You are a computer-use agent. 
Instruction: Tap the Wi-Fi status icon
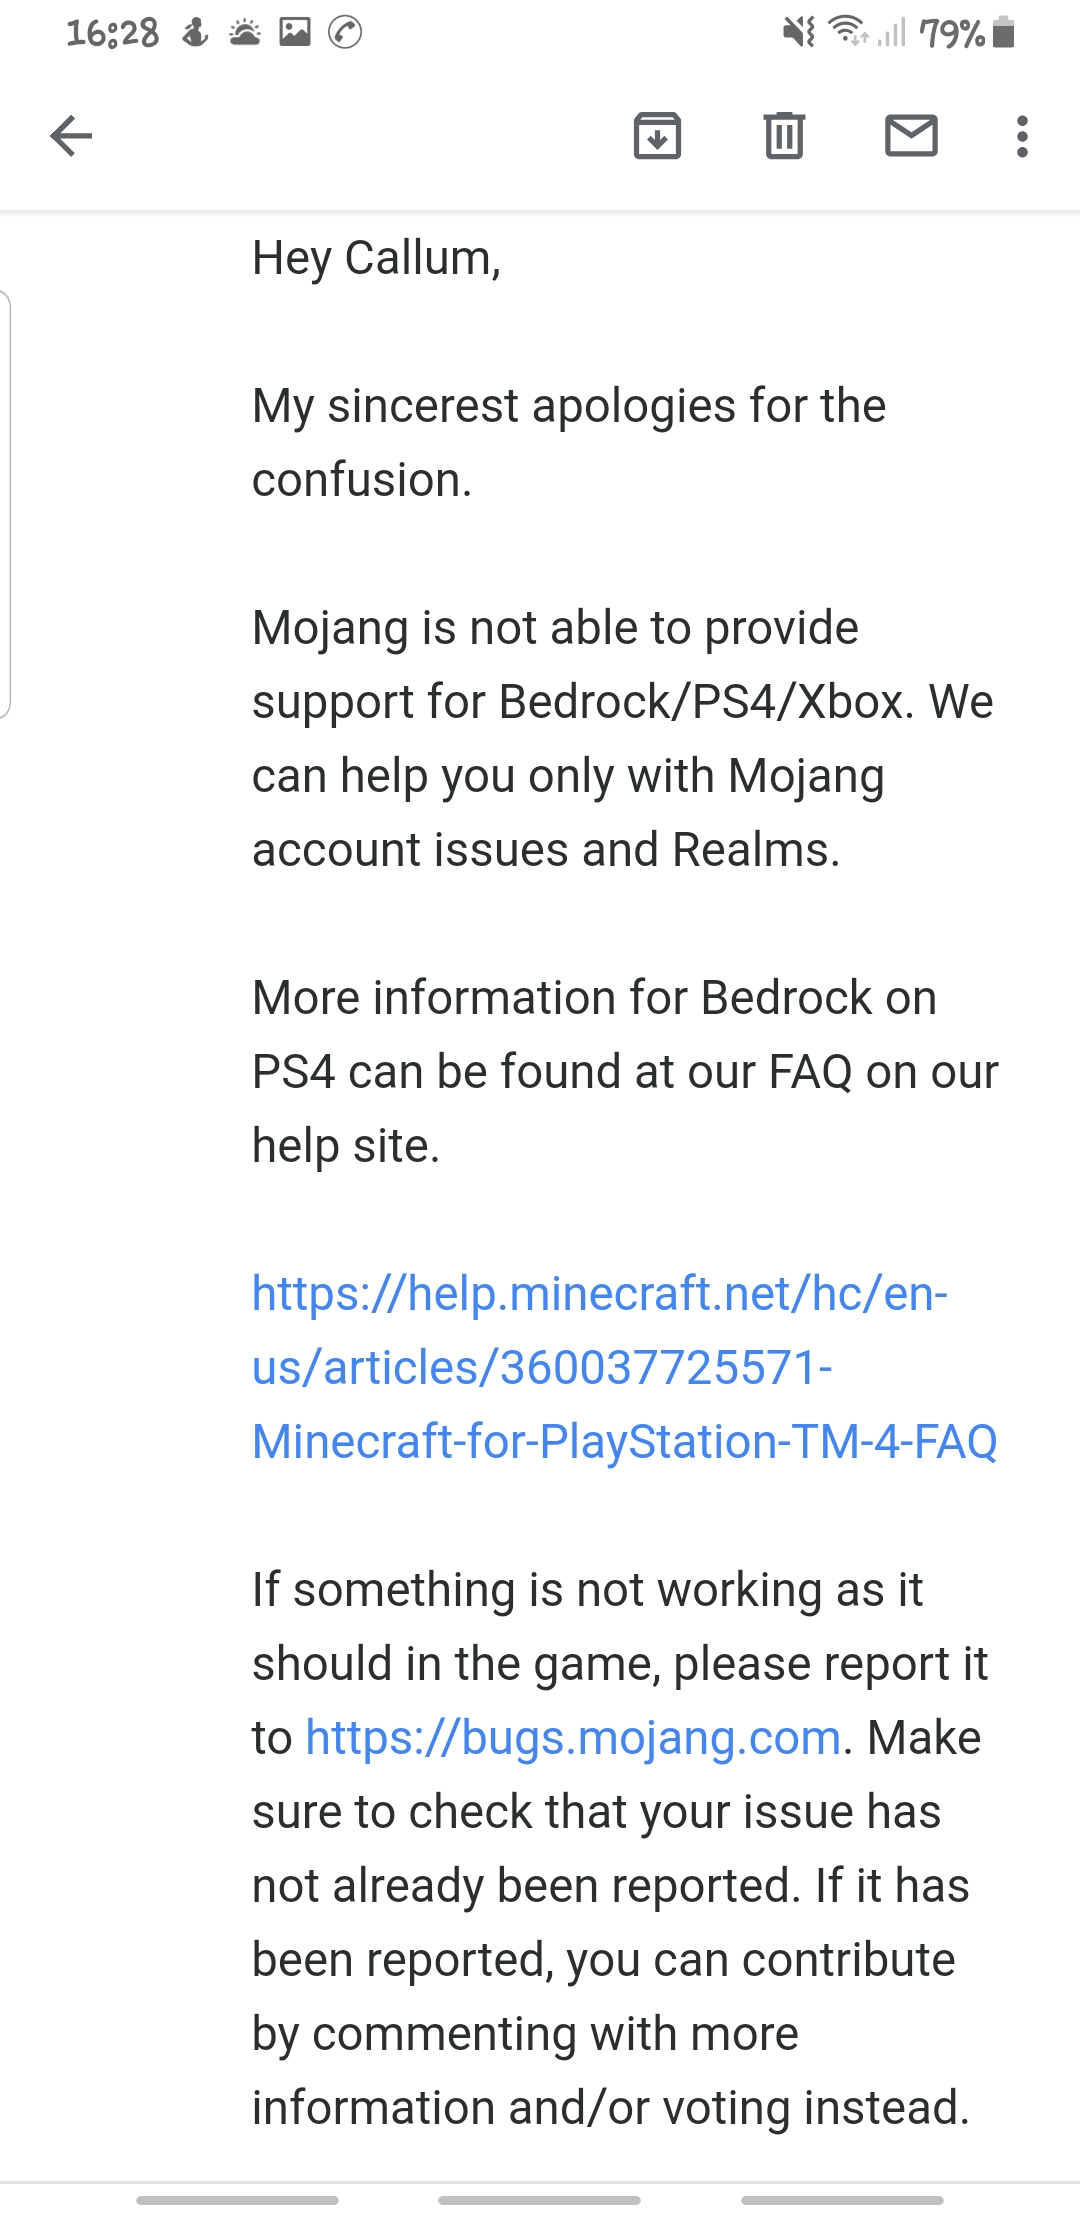[x=849, y=33]
